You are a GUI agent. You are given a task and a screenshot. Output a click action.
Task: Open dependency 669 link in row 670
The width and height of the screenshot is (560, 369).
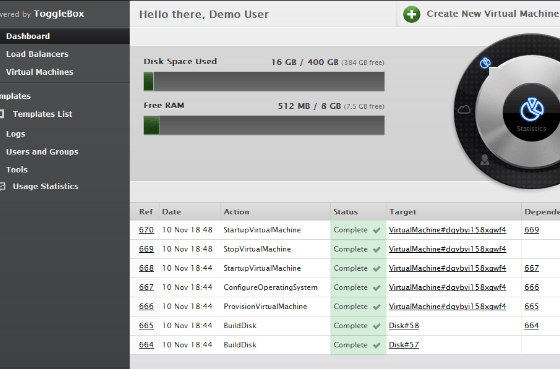point(531,230)
